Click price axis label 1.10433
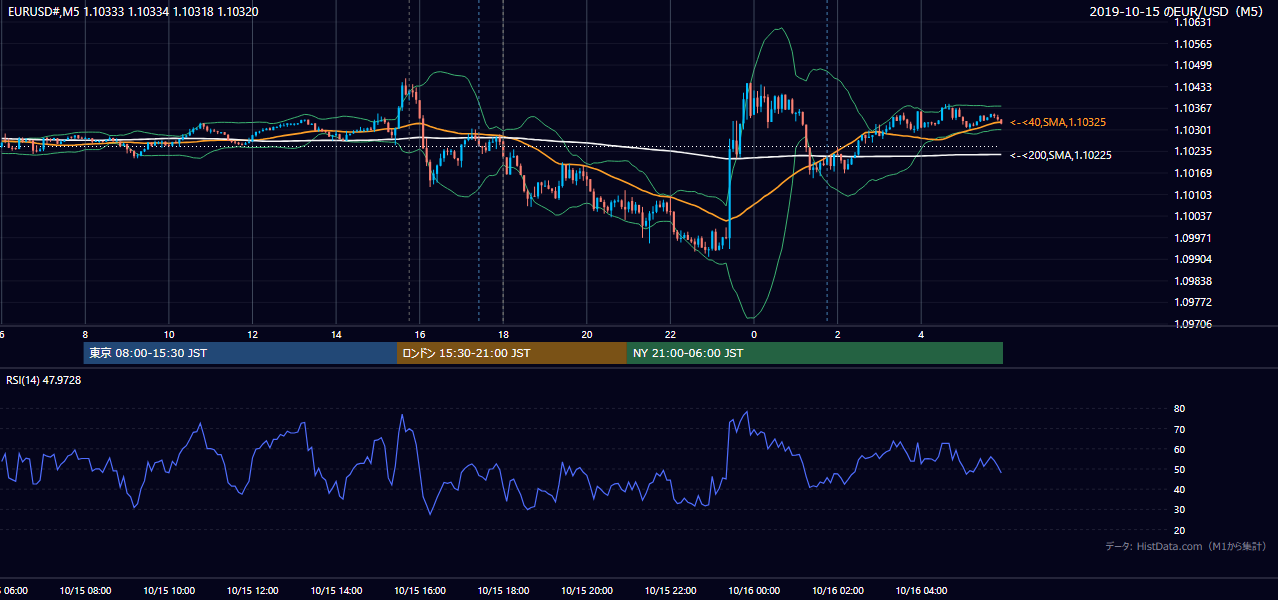The width and height of the screenshot is (1278, 600). (x=1193, y=87)
